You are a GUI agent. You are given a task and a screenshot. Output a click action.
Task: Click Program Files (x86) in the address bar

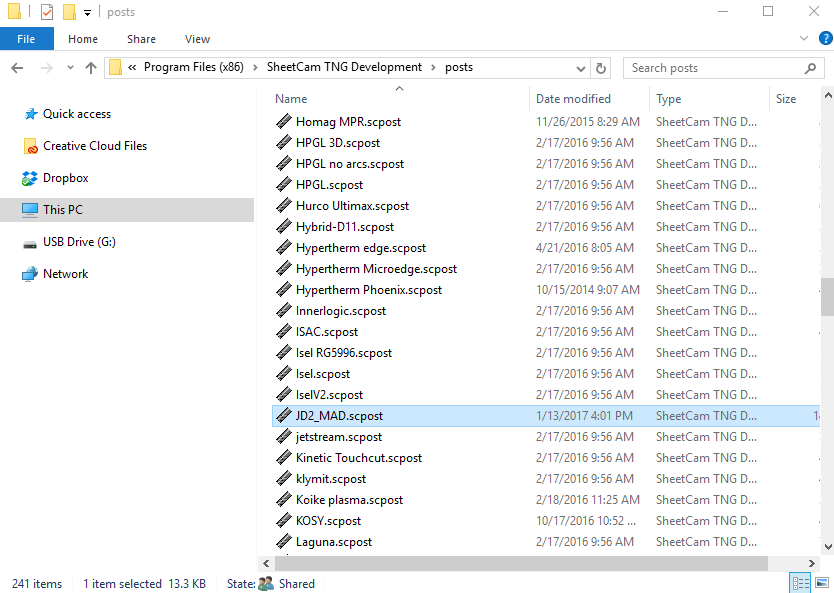click(194, 67)
